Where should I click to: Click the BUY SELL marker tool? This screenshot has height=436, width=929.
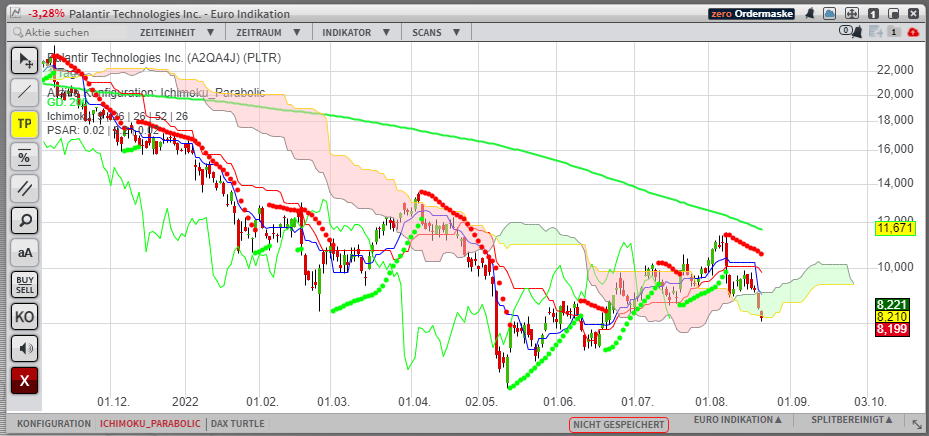point(25,284)
